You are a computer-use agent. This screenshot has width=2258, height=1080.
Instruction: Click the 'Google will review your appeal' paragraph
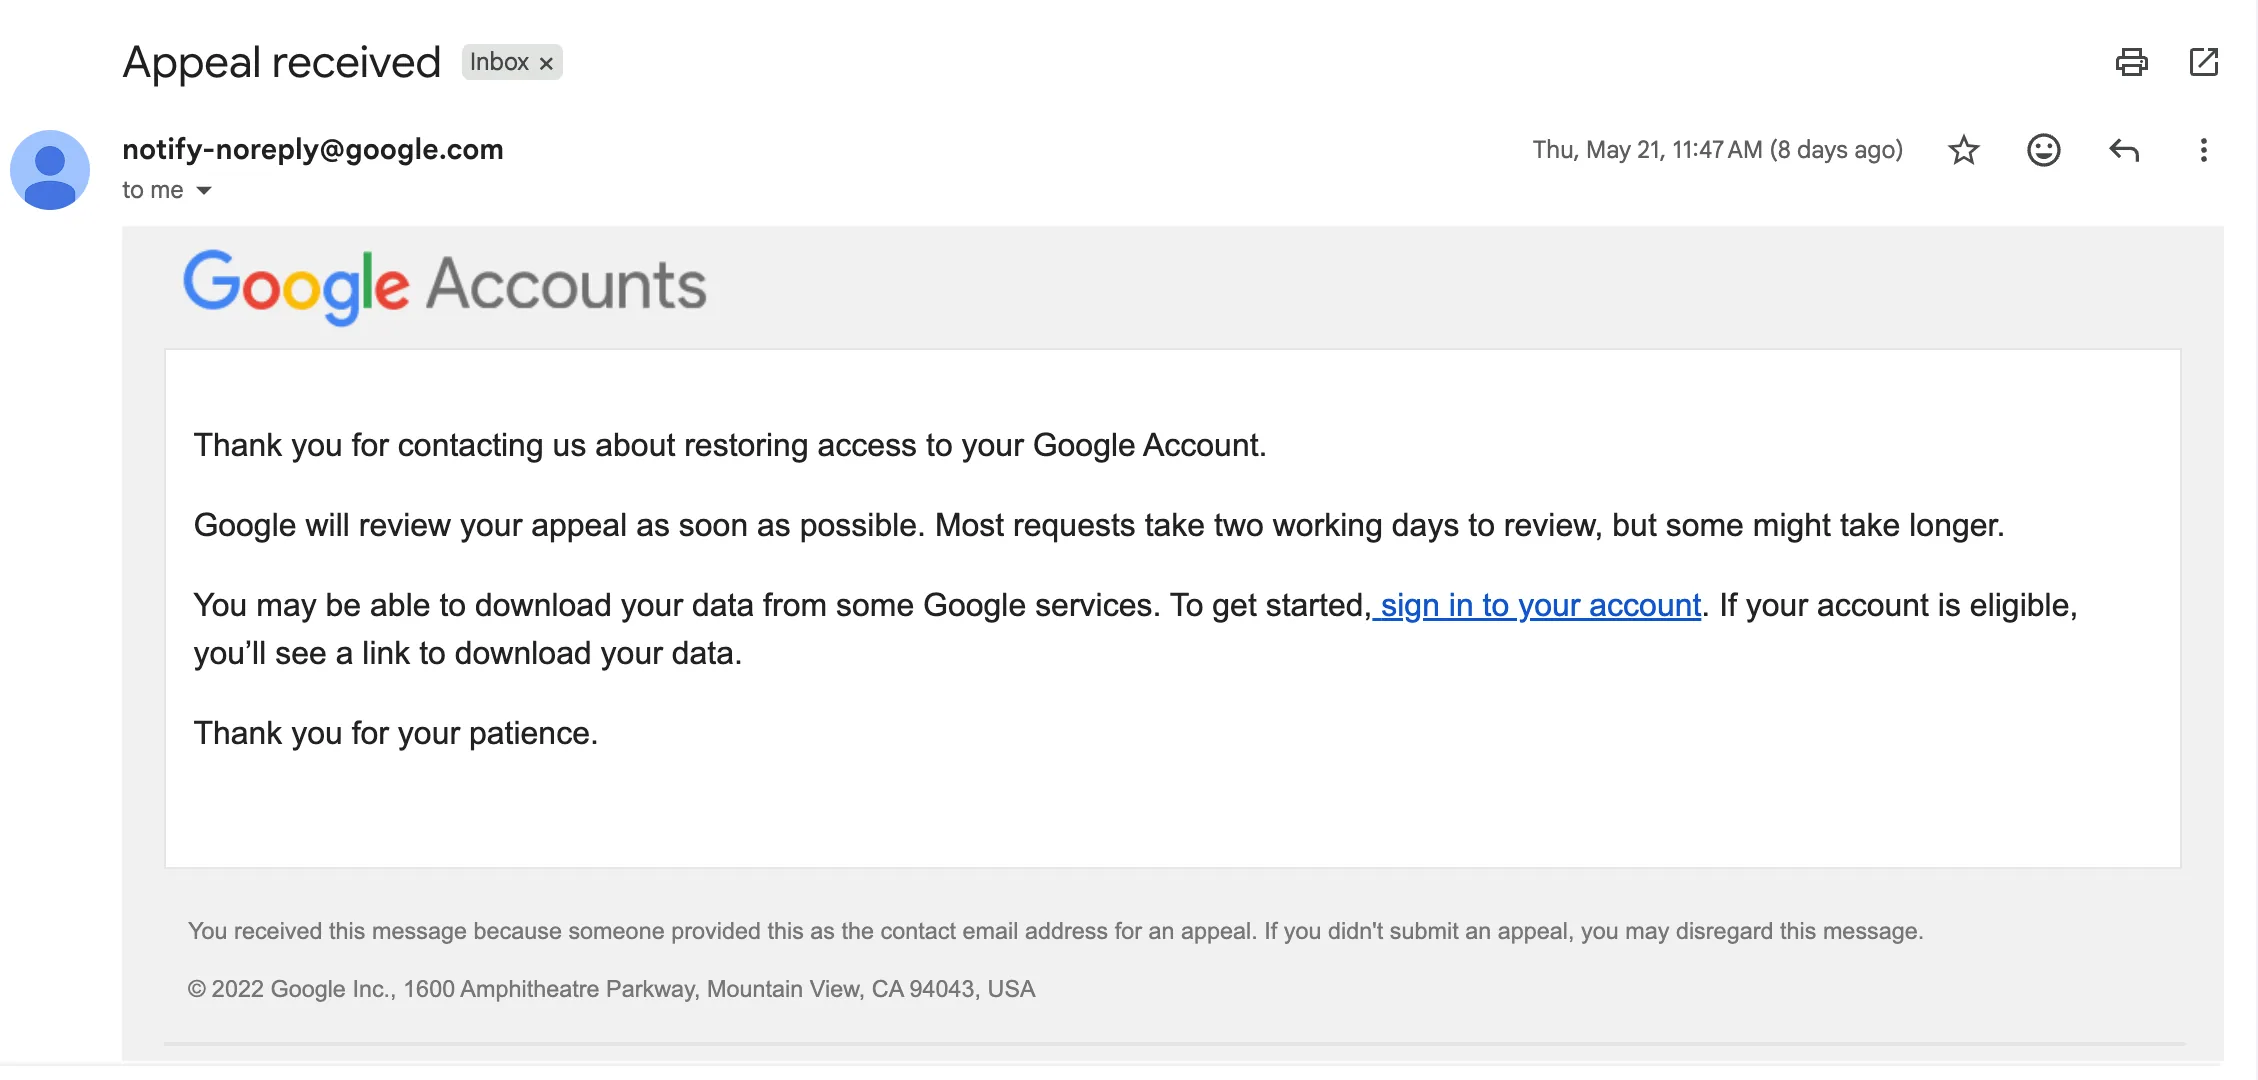pyautogui.click(x=1099, y=525)
